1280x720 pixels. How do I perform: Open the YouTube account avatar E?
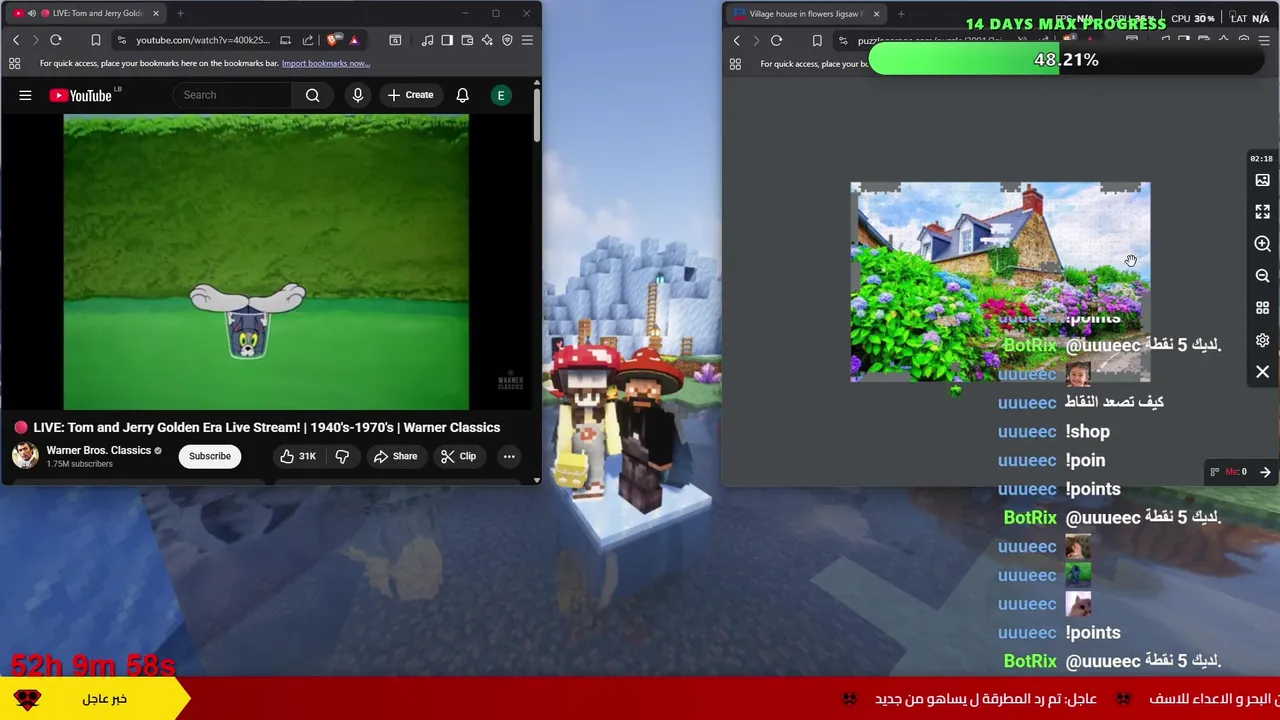click(x=501, y=95)
